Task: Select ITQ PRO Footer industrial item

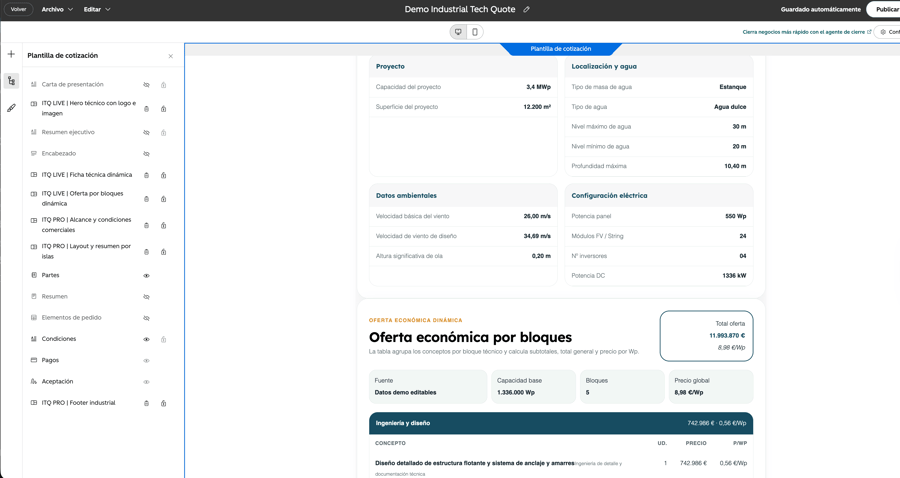Action: pyautogui.click(x=79, y=403)
